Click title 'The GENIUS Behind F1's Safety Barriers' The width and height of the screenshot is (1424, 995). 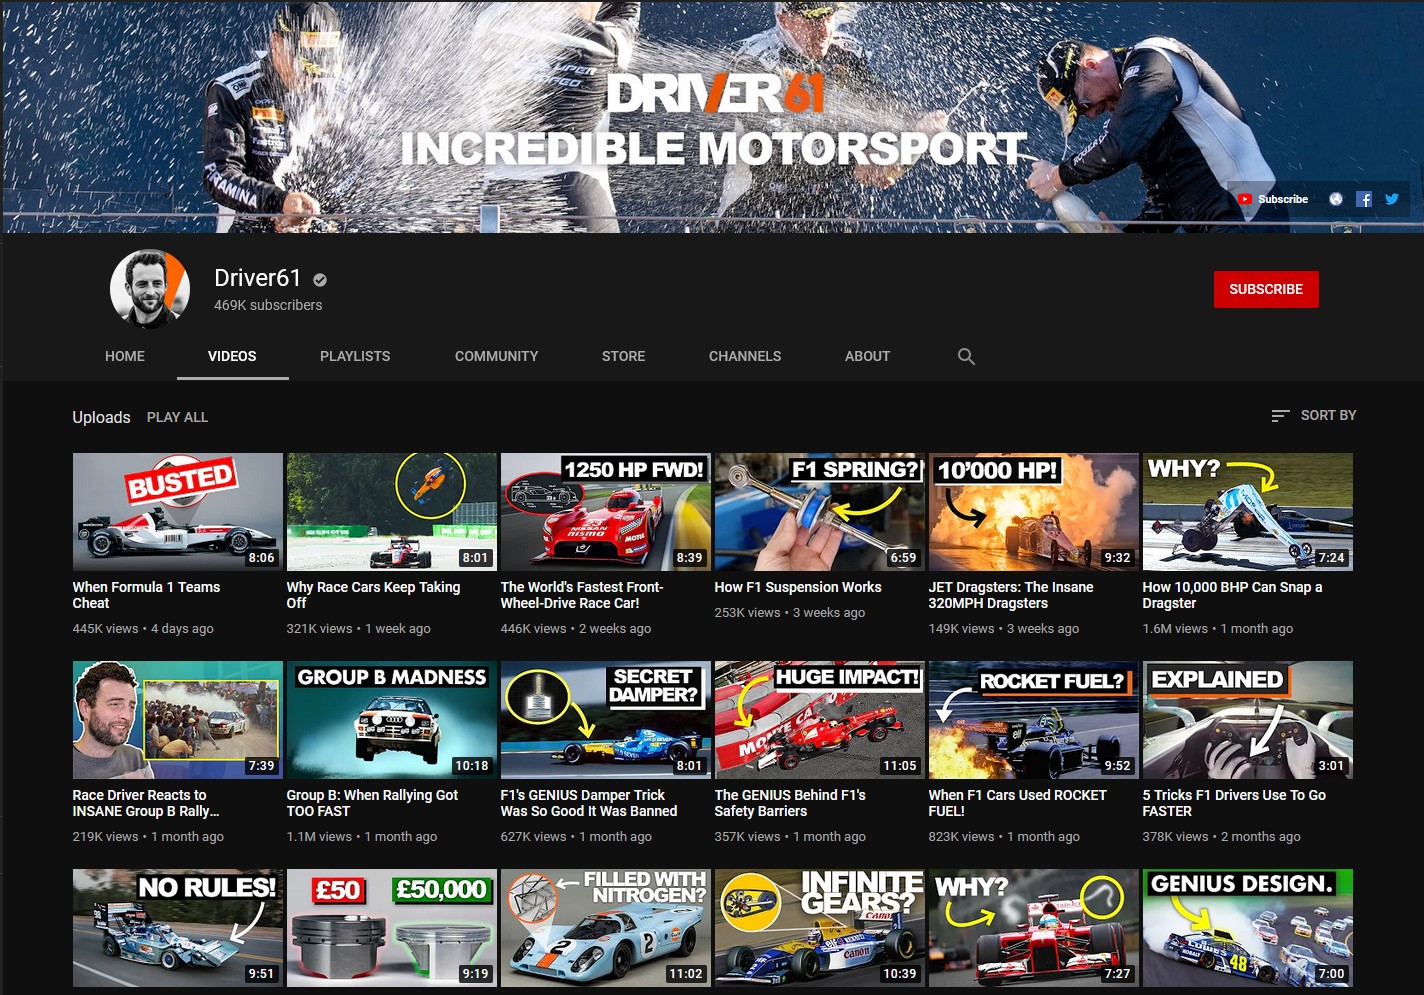point(790,803)
